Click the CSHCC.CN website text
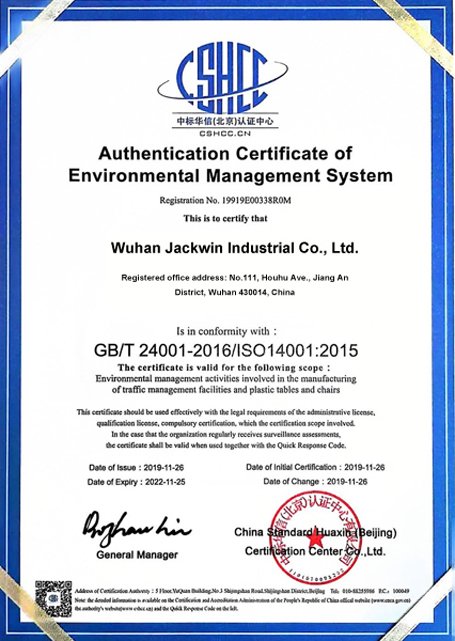This screenshot has width=455, height=641. click(225, 133)
